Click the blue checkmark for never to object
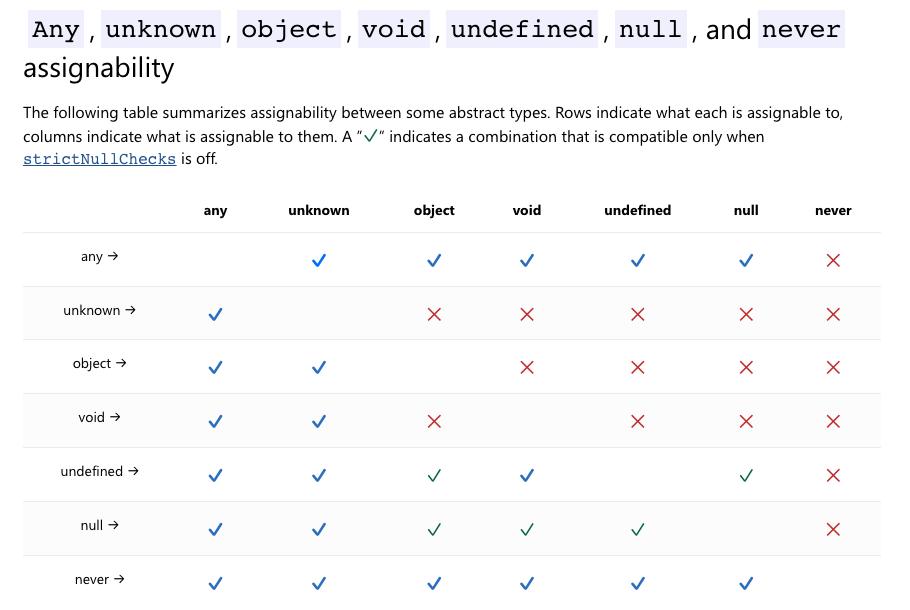 (434, 583)
